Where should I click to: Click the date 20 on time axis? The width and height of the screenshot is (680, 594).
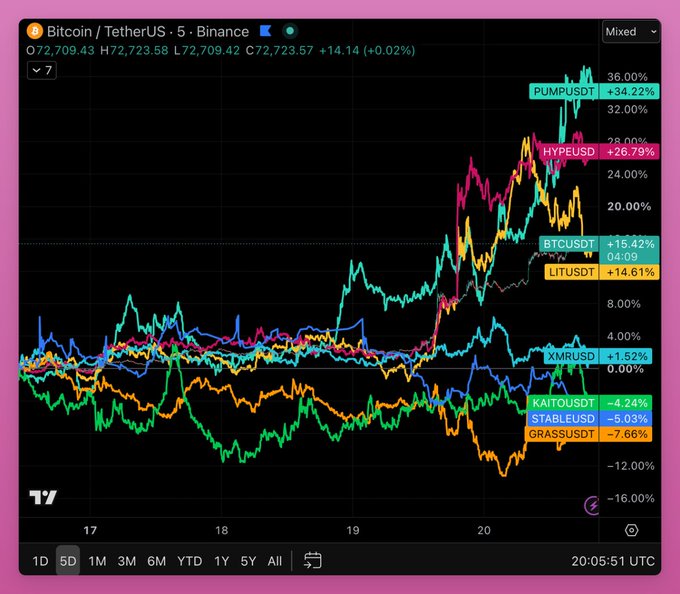(x=484, y=530)
